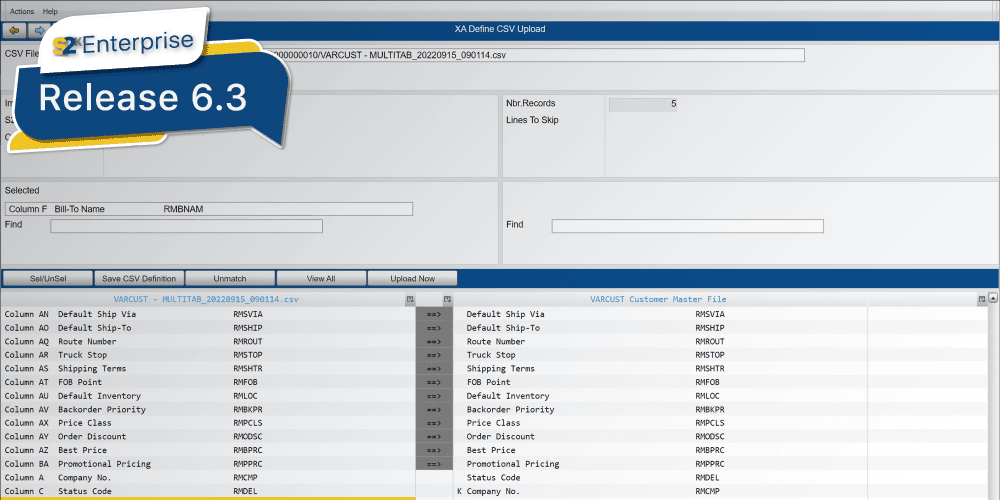Click the CSV list column header icon

(x=409, y=299)
